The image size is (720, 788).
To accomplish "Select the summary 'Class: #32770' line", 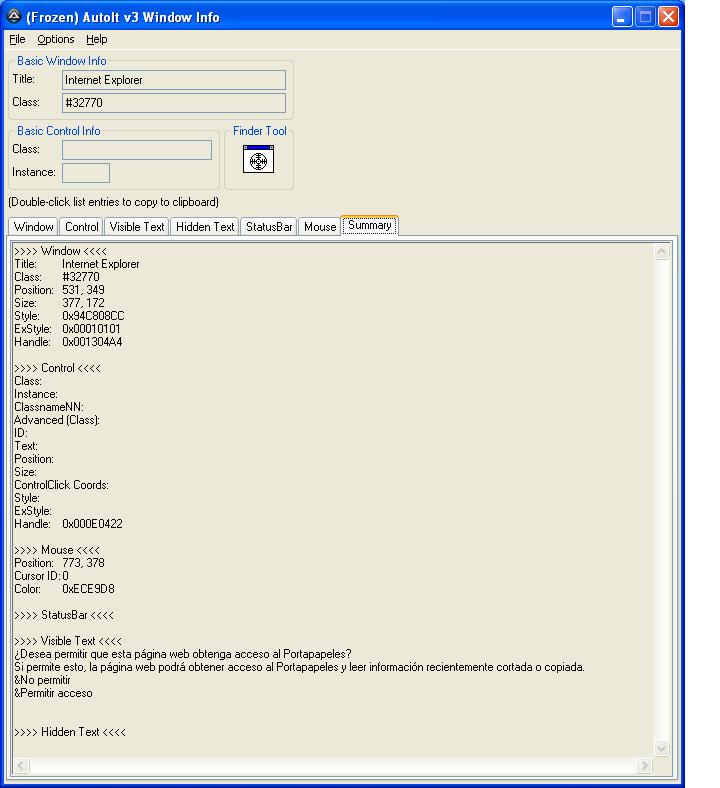I will click(57, 277).
